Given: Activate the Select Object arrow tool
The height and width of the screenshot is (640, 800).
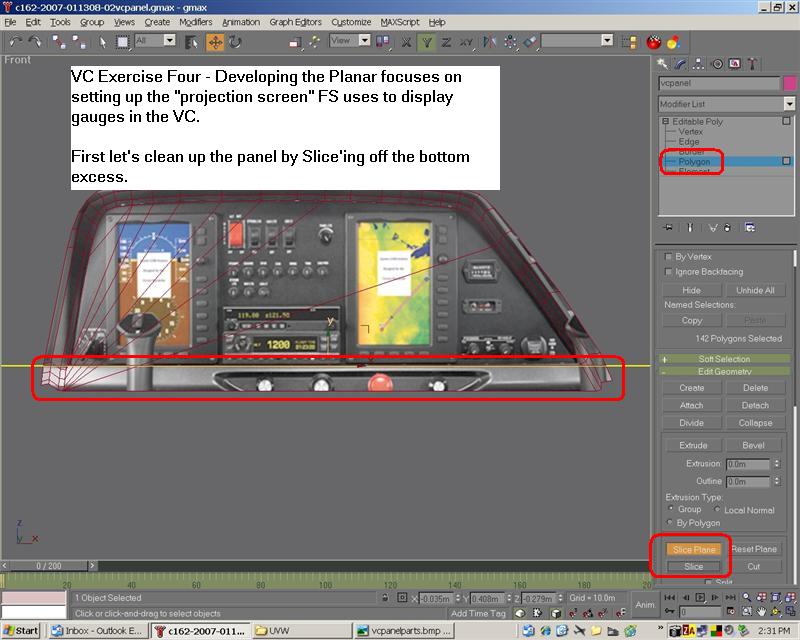Looking at the screenshot, I should pyautogui.click(x=103, y=42).
